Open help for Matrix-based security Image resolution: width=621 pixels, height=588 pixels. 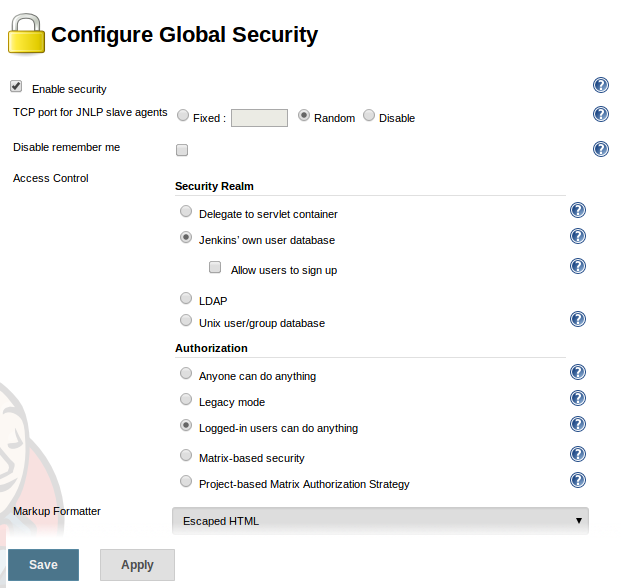click(577, 454)
